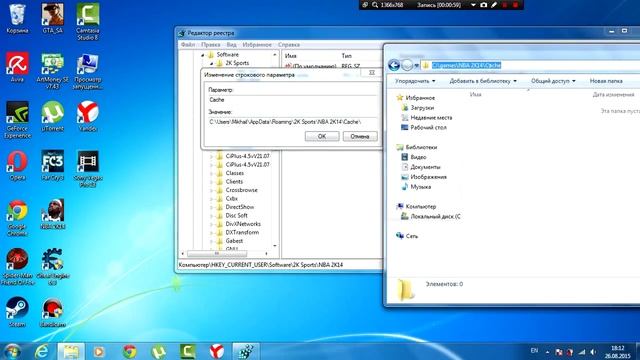Open the Вид menu in Registry Editor
Viewport: 640px width, 360px height.
(231, 44)
